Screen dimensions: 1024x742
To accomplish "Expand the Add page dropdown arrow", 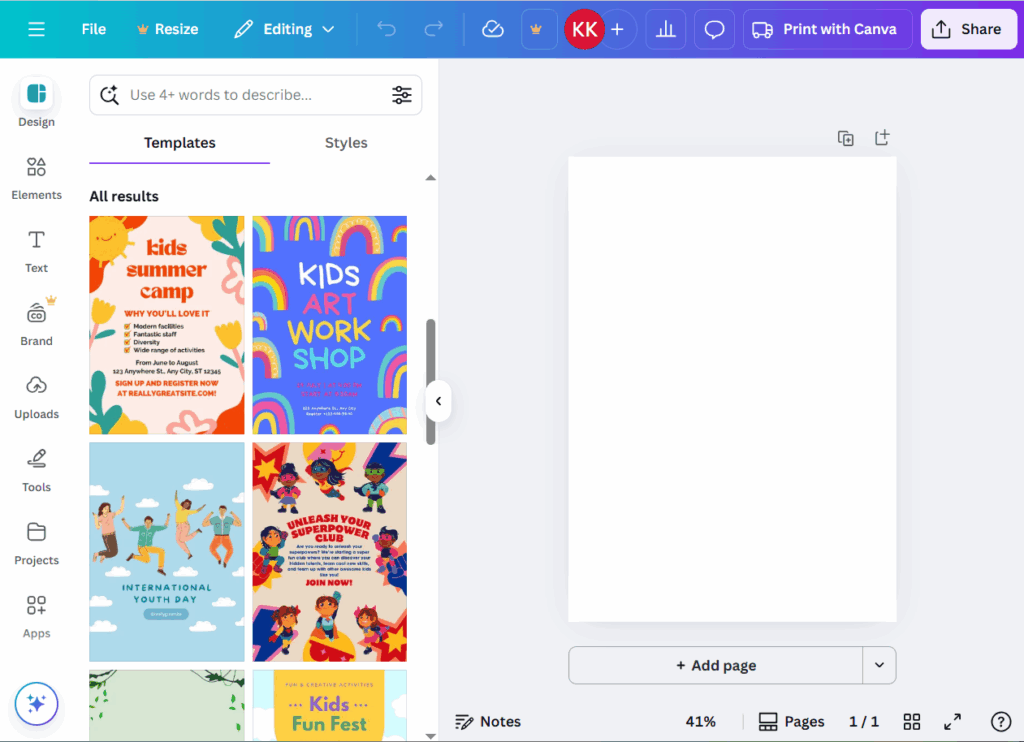I will point(879,665).
